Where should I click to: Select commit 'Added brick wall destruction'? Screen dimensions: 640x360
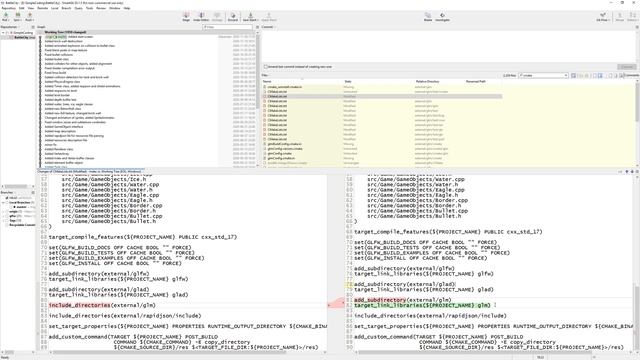(64, 41)
